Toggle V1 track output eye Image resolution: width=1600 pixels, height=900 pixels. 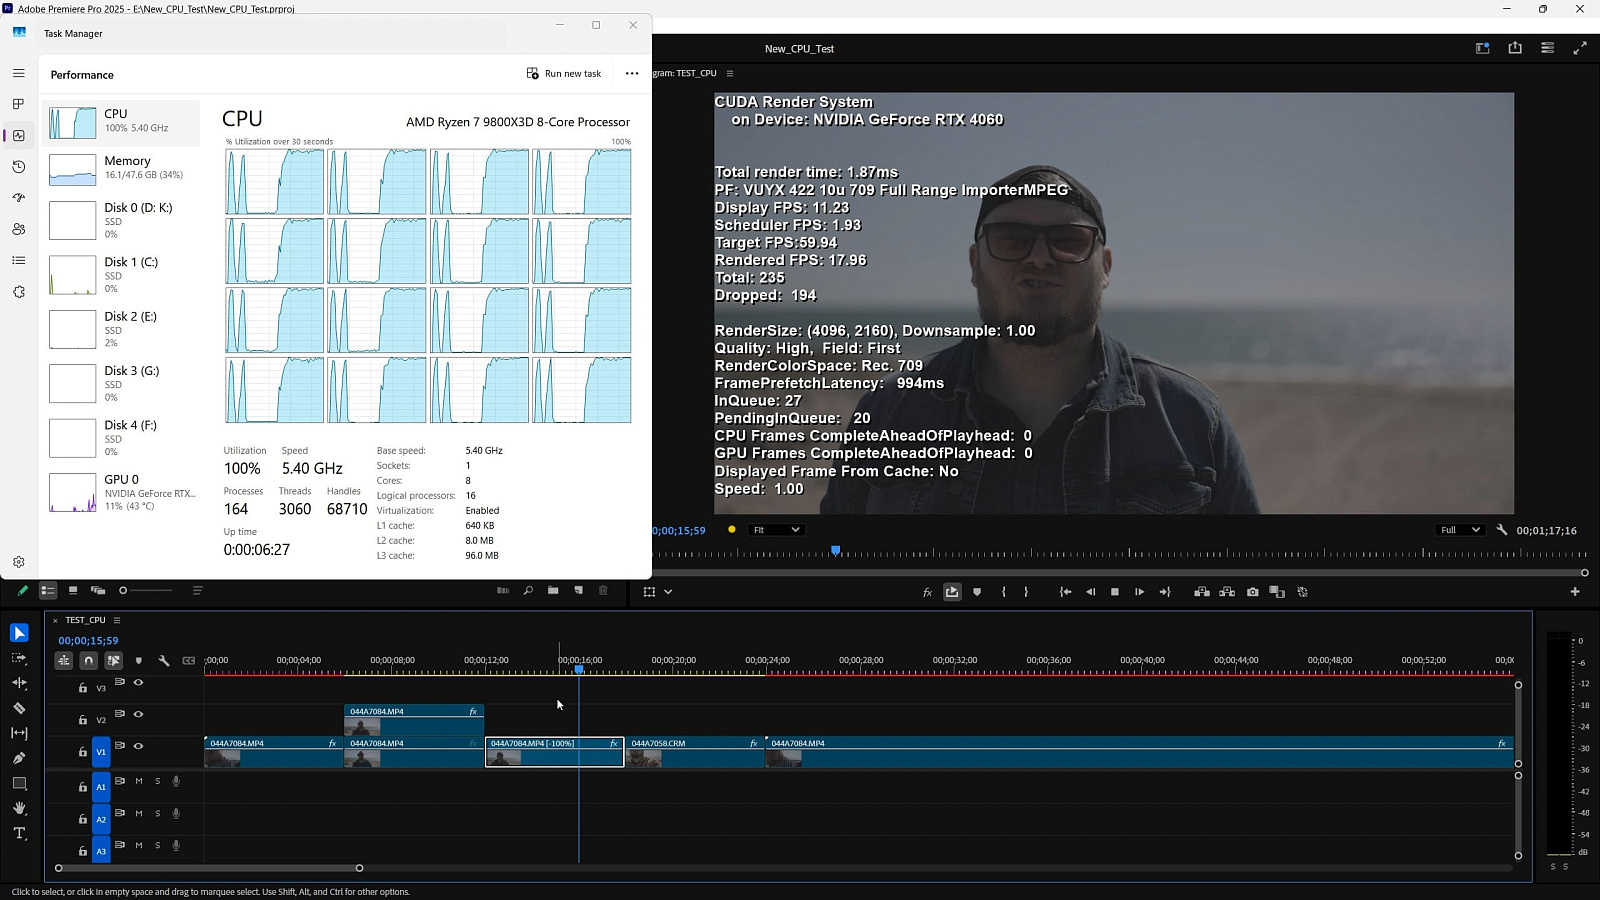click(x=139, y=746)
